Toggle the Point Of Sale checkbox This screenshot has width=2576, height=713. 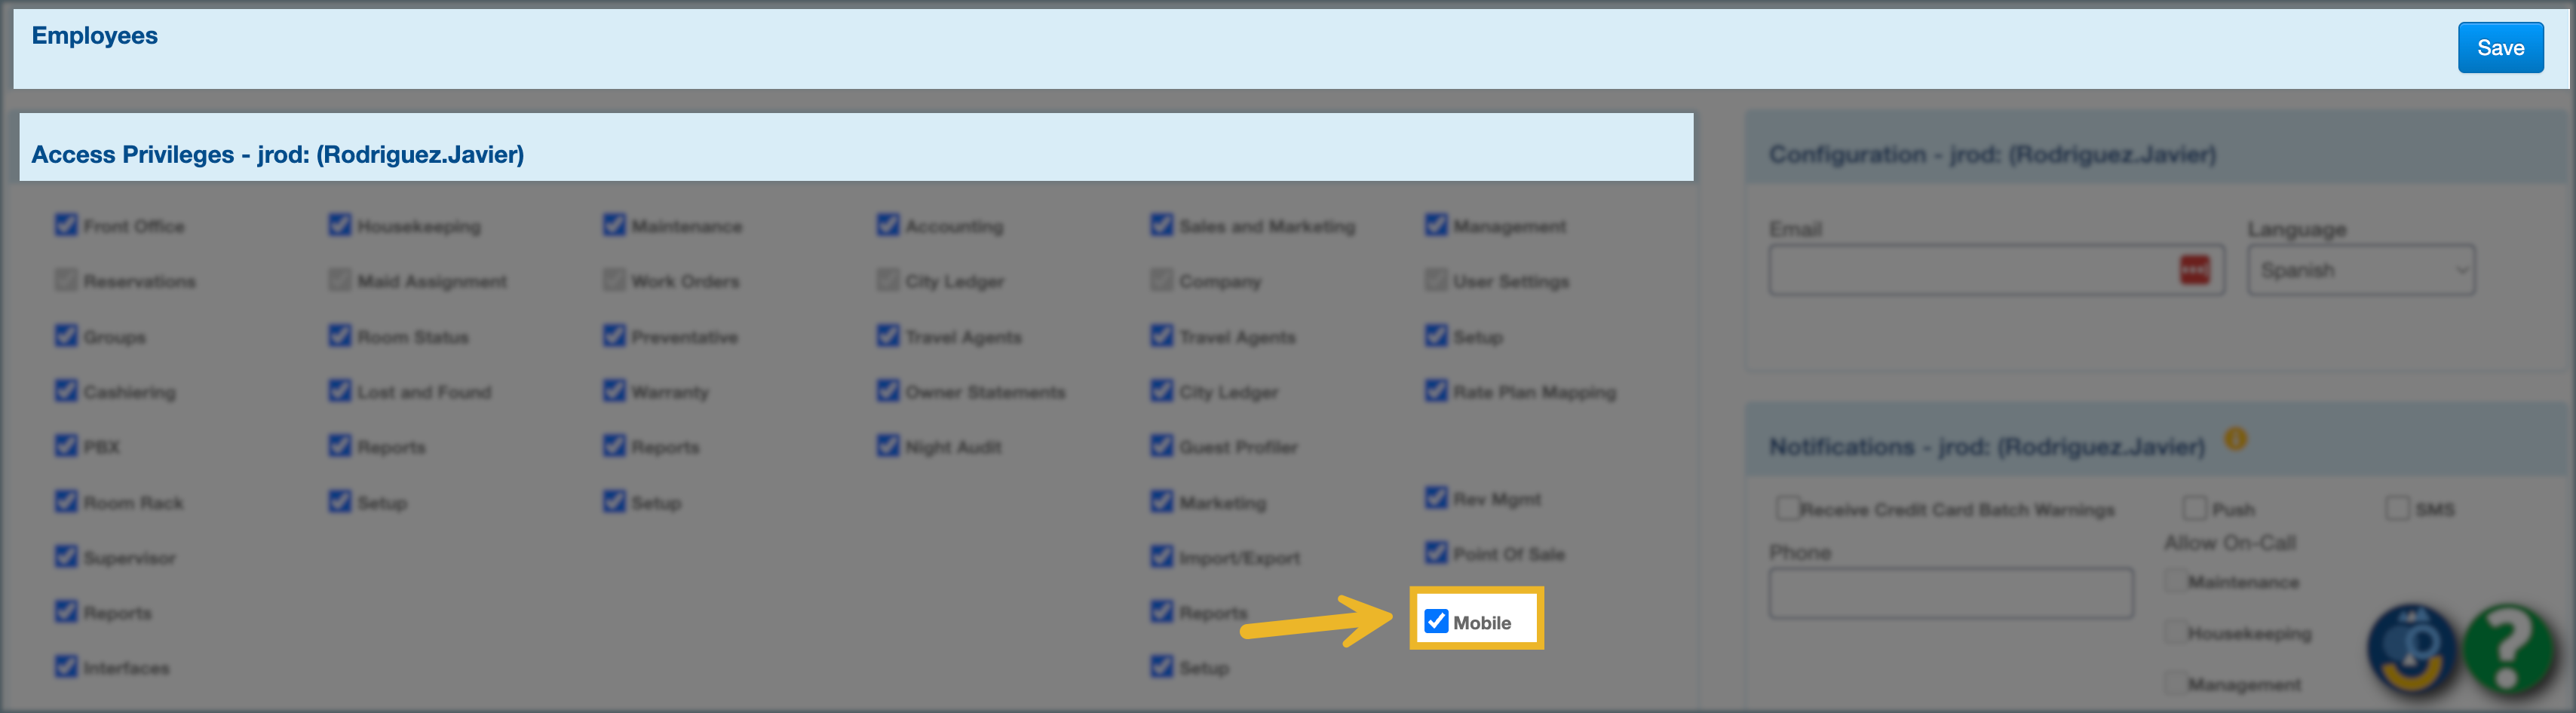(x=1436, y=552)
